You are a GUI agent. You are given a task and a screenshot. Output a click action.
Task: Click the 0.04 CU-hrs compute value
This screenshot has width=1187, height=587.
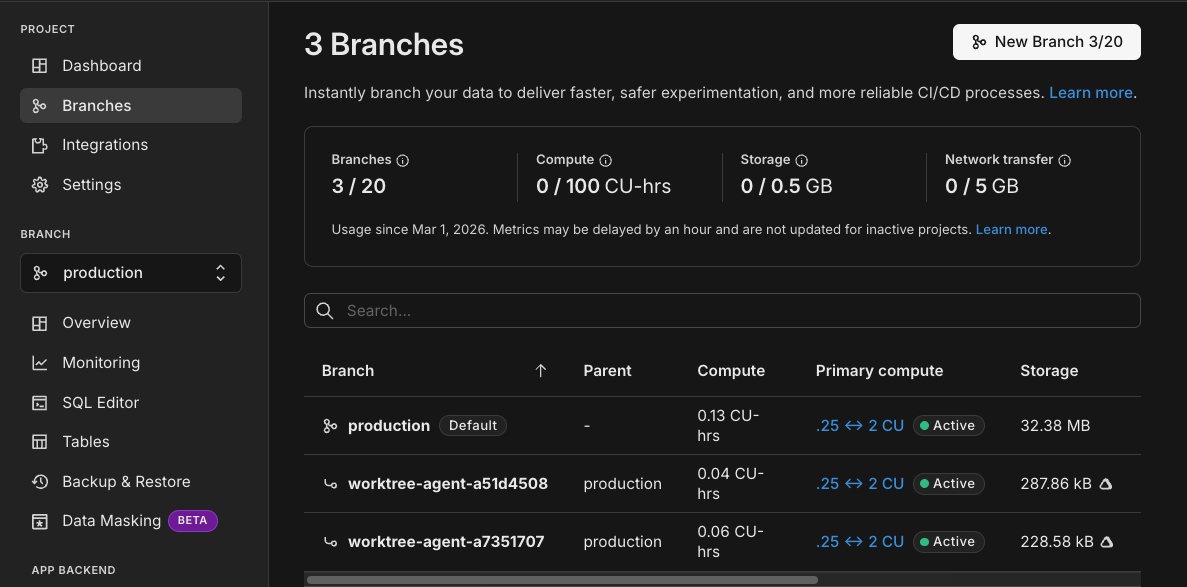(x=730, y=483)
